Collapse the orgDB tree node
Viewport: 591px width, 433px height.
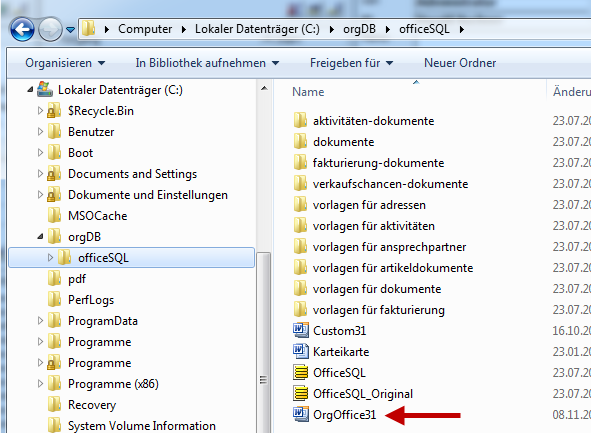point(40,237)
